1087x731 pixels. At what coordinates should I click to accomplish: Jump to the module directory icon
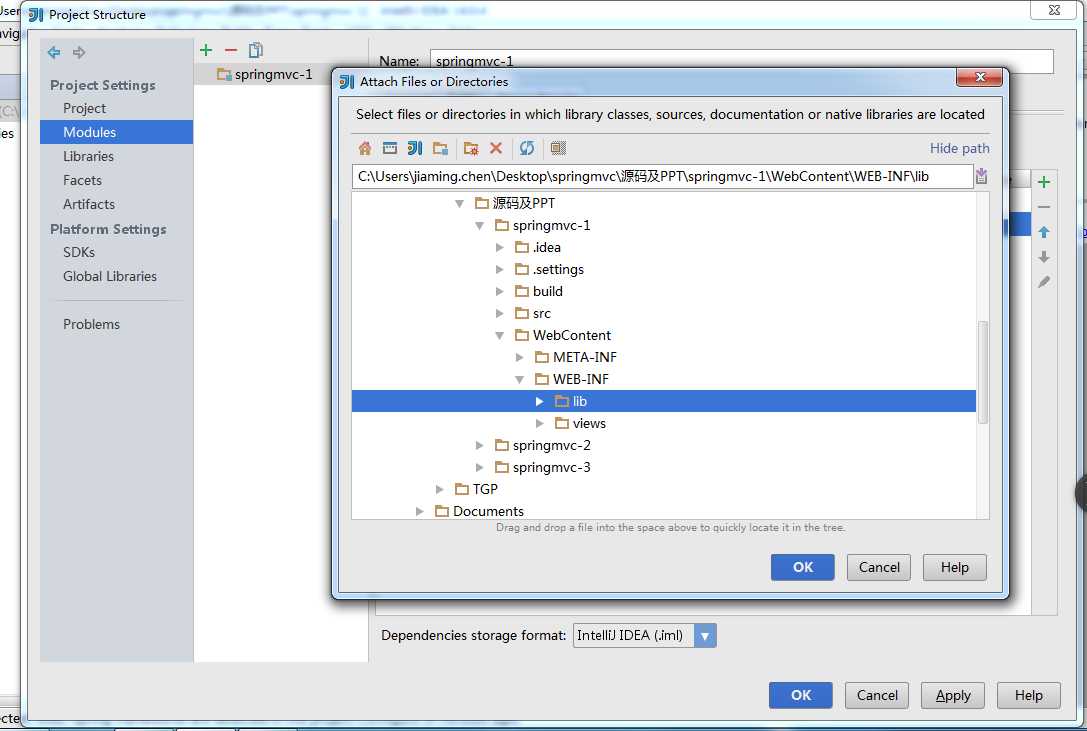pos(440,148)
